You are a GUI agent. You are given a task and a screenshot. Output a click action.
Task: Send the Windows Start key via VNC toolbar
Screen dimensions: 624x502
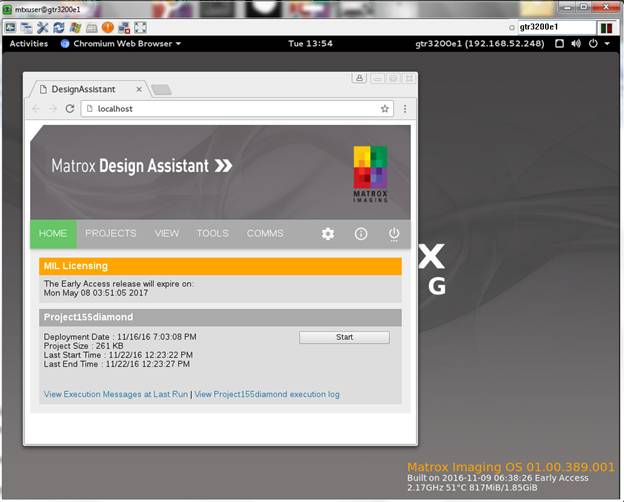pyautogui.click(x=75, y=27)
